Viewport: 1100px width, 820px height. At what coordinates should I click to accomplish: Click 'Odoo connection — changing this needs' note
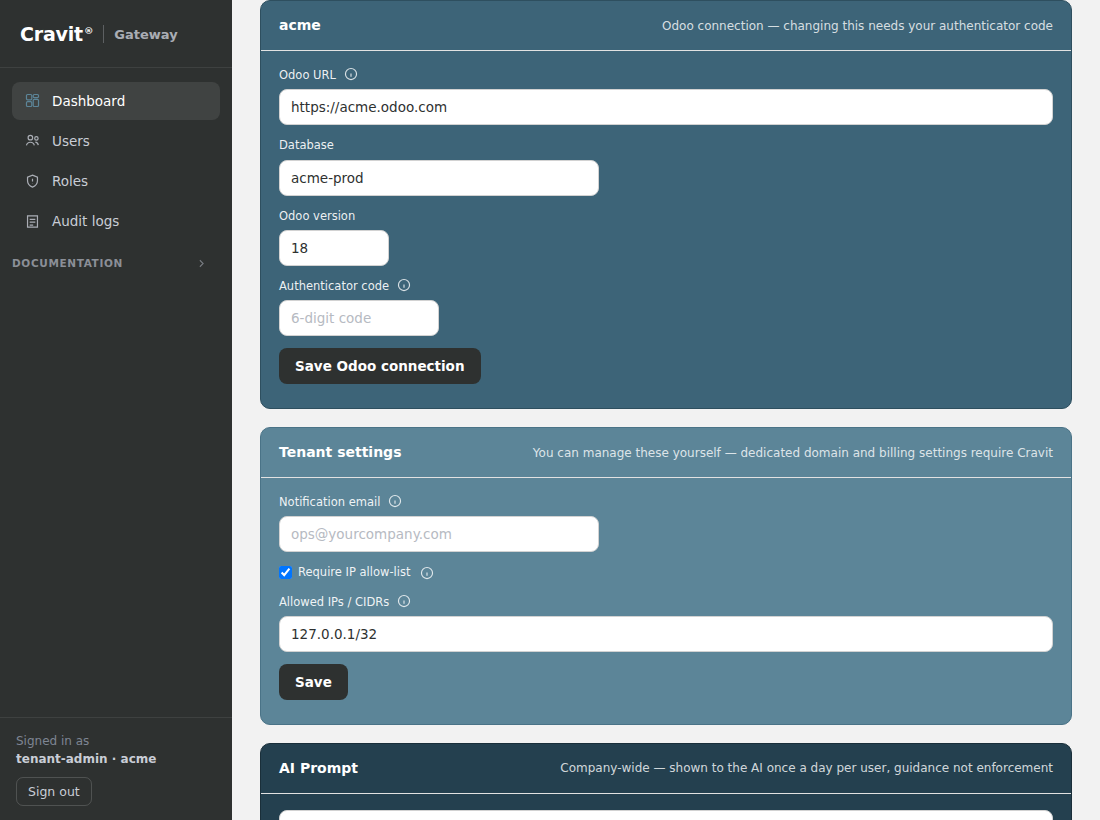coord(857,26)
